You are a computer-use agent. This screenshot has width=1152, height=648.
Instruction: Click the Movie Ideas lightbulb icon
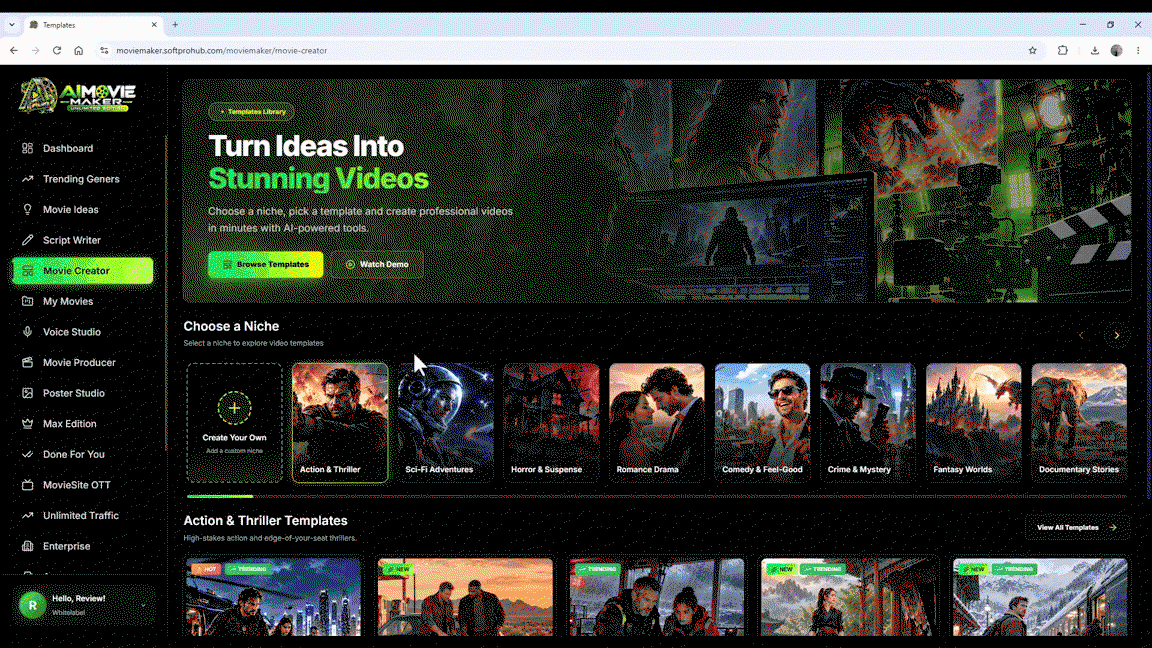point(27,209)
